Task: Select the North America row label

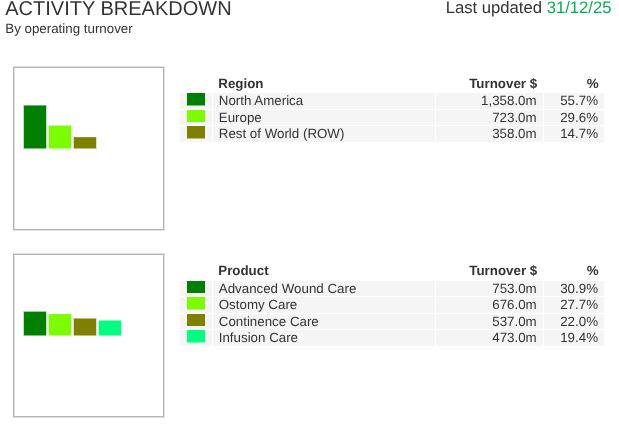Action: pos(260,101)
